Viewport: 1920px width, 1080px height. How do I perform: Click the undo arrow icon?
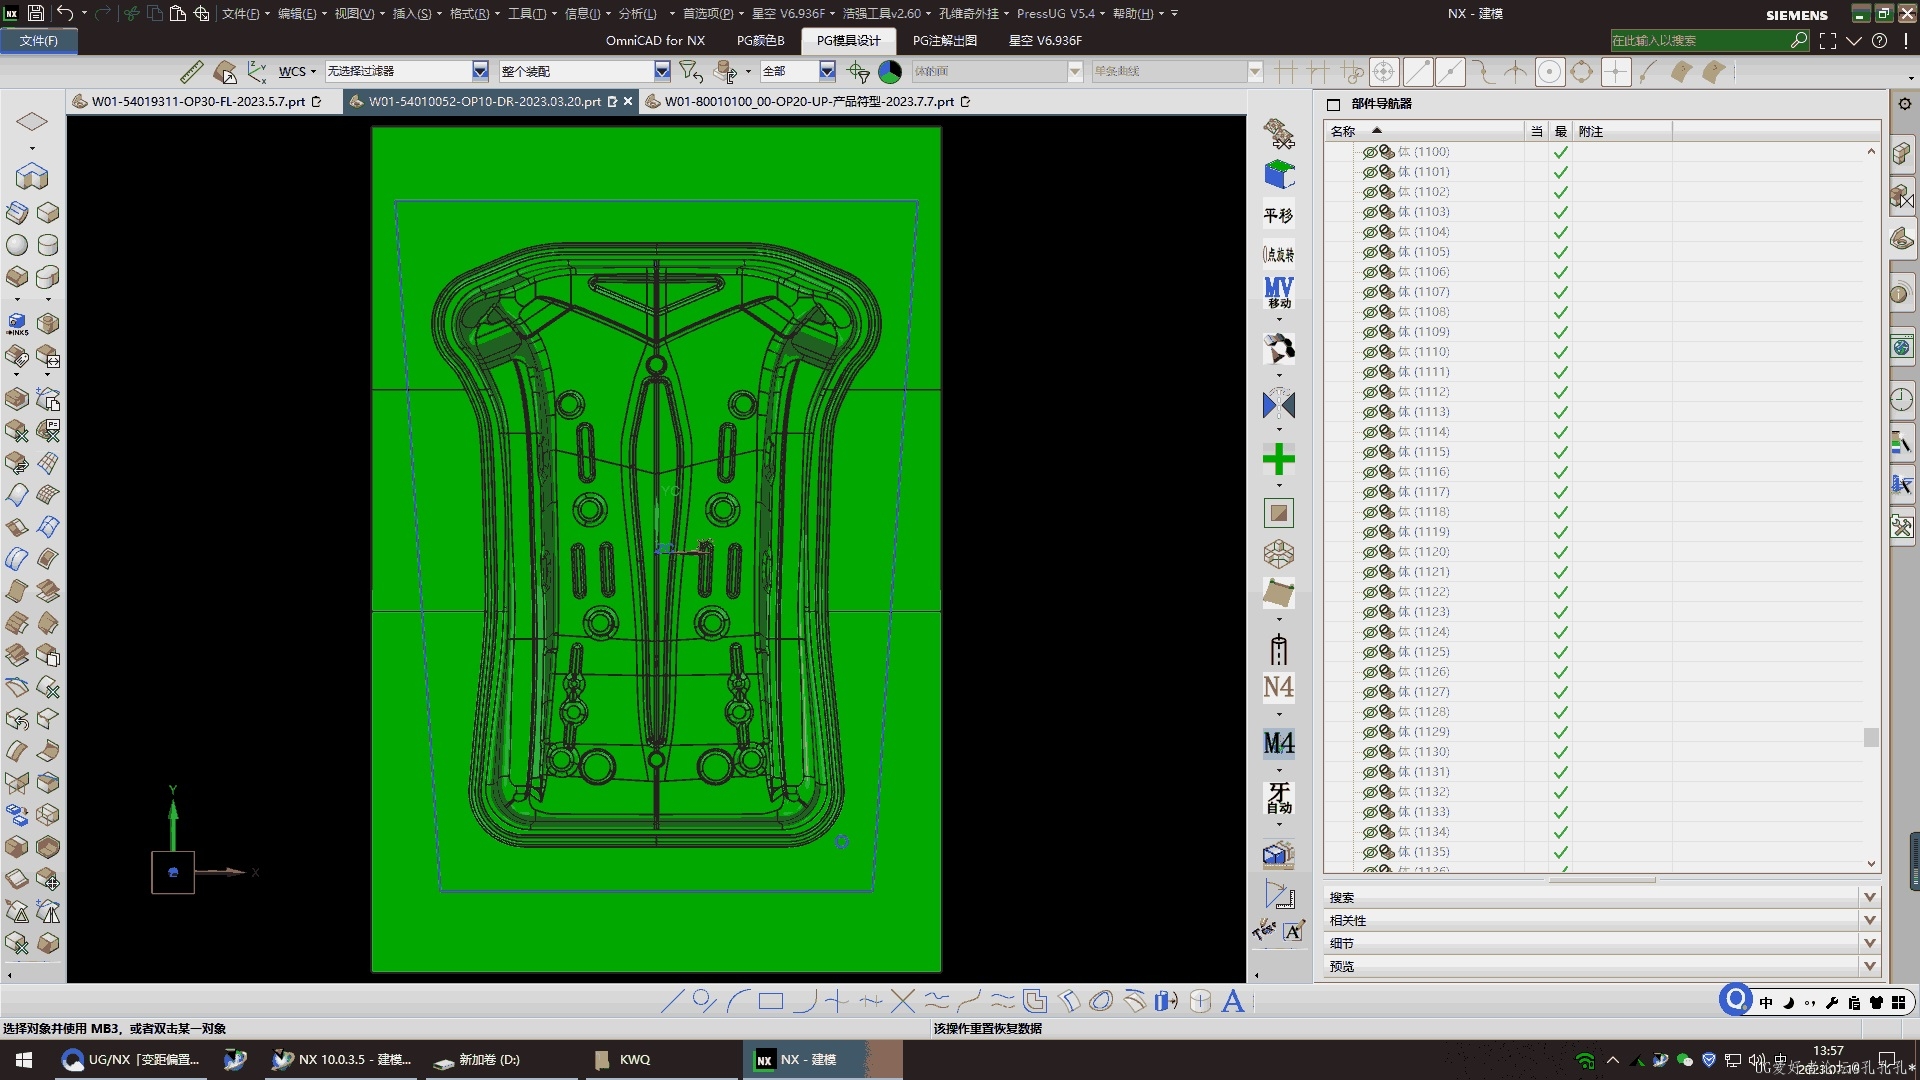65,13
